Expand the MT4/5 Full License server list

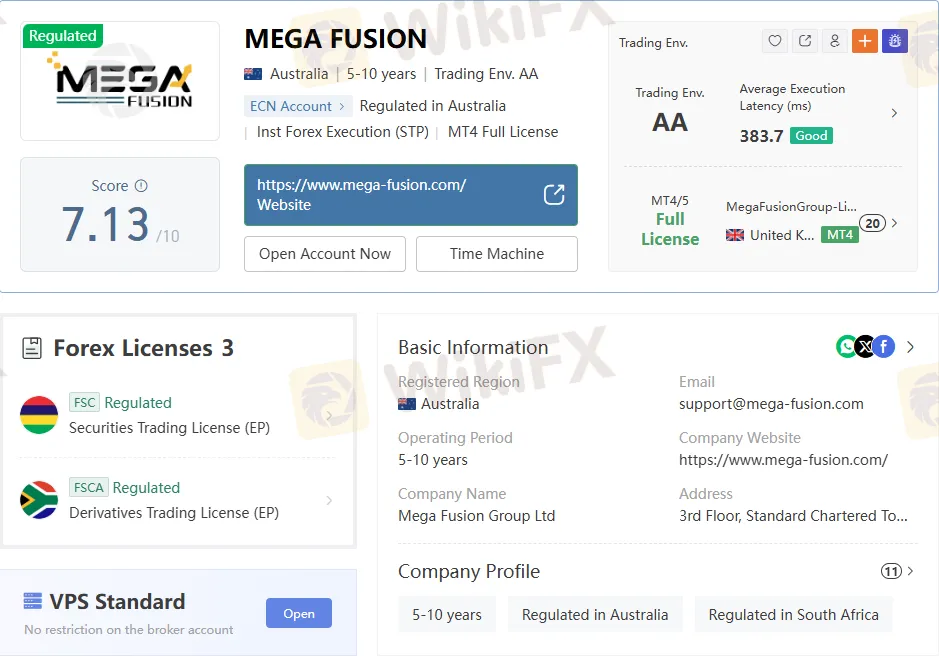[x=894, y=223]
